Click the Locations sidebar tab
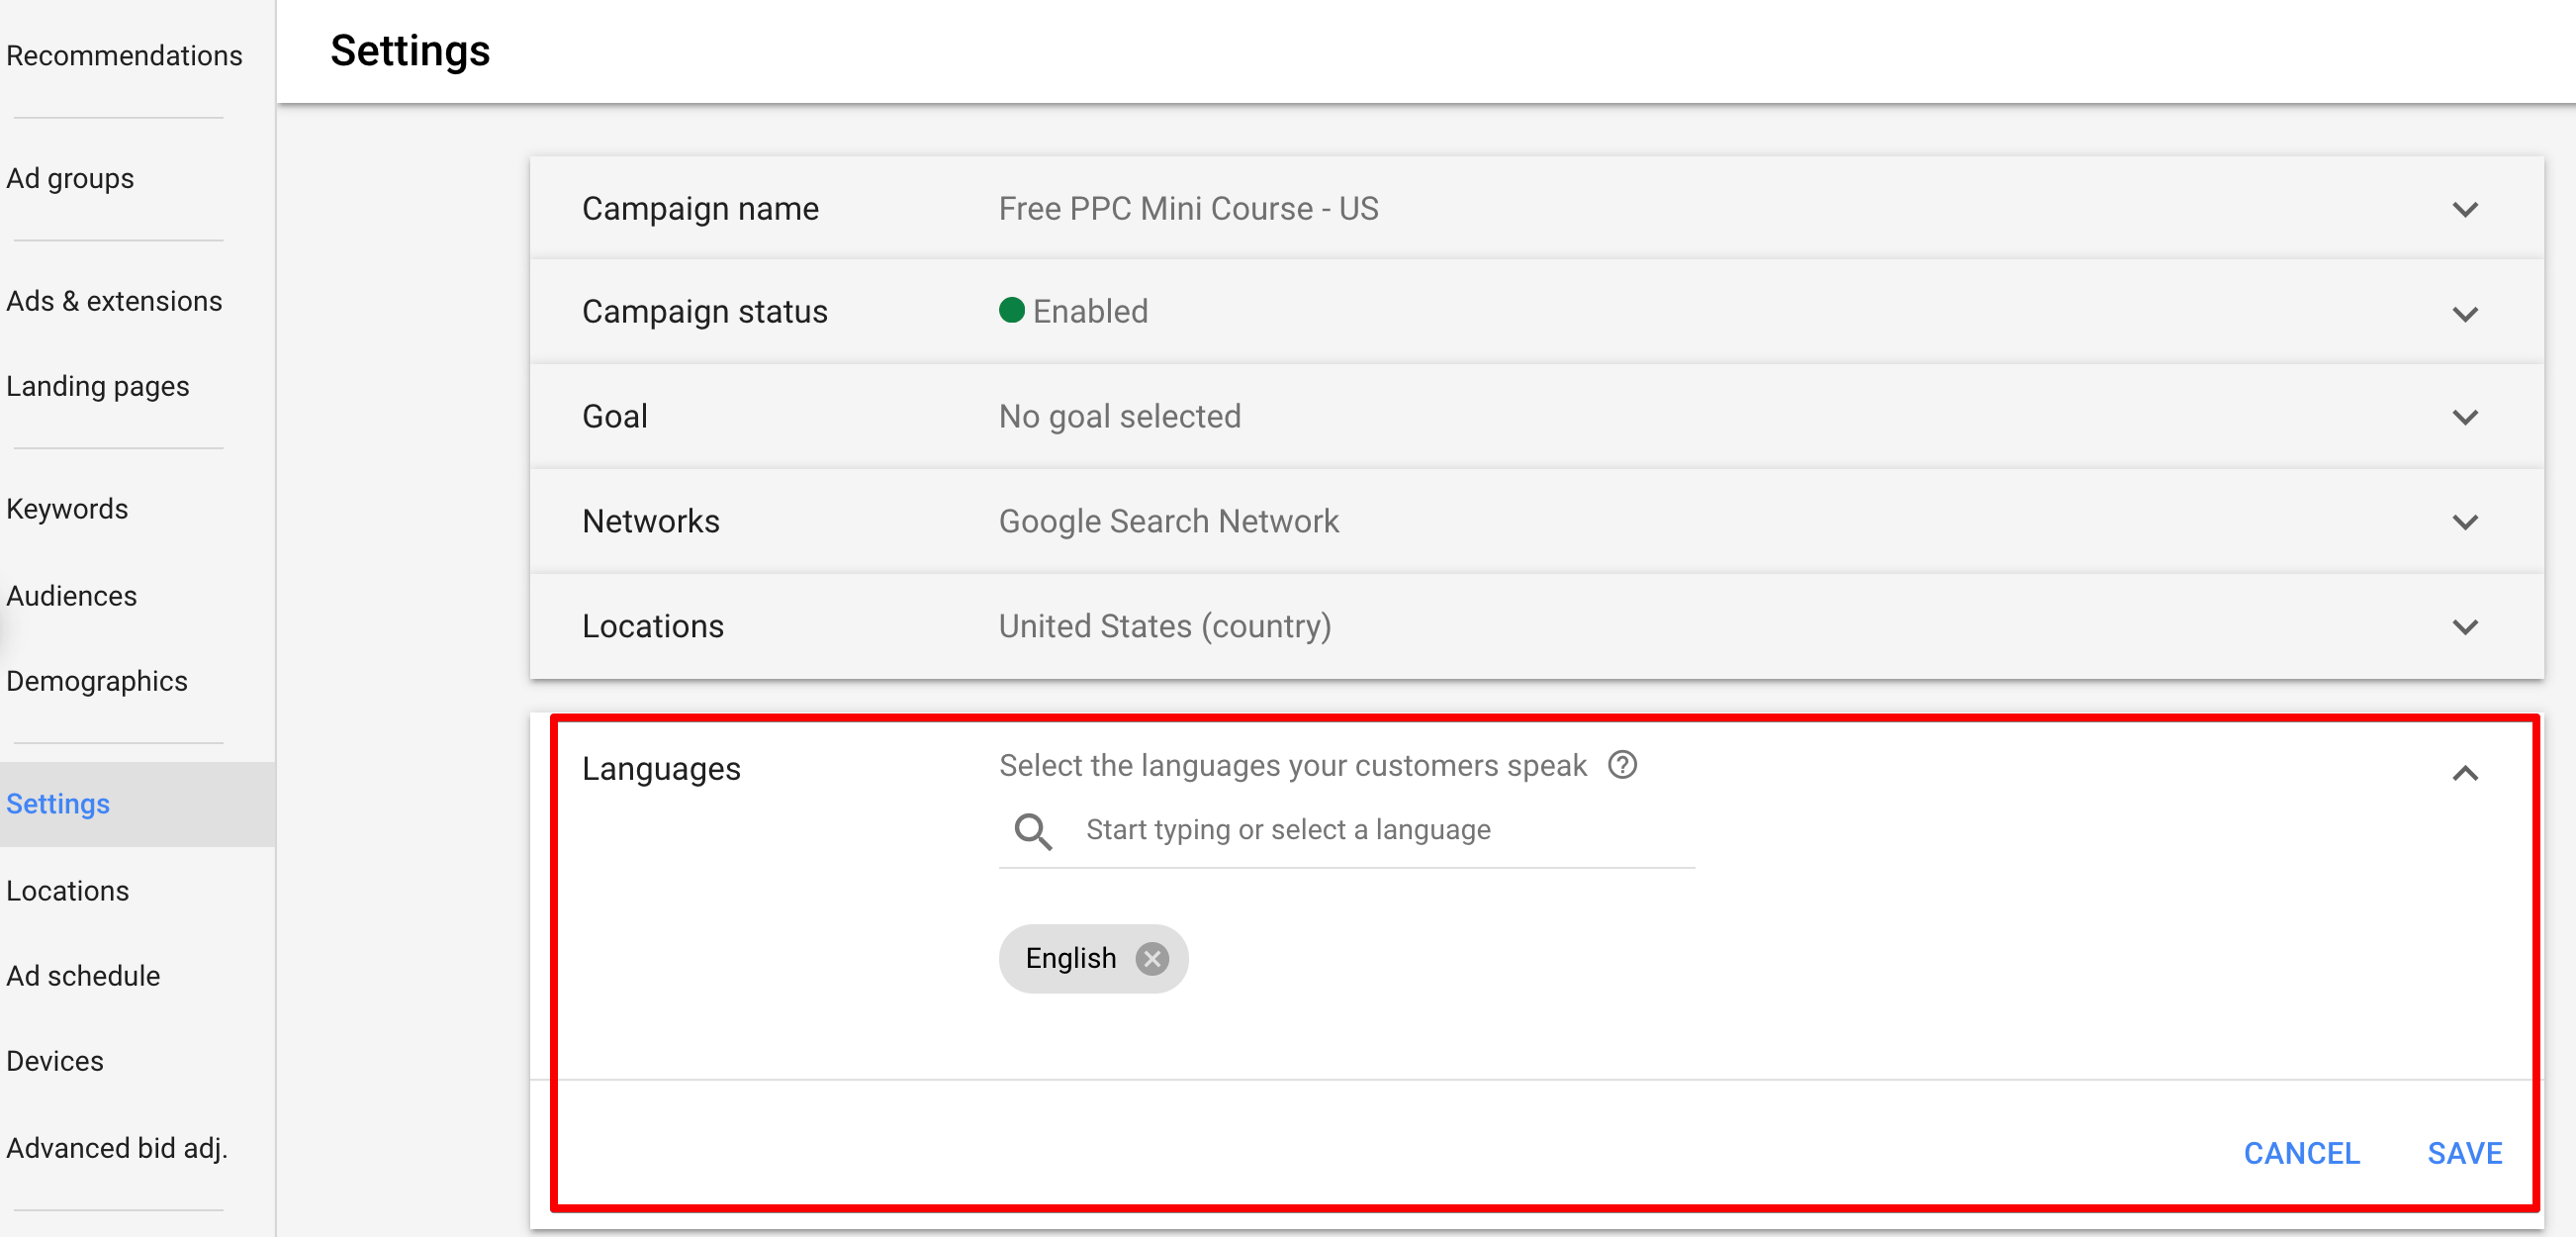Screen dimensions: 2576x1237 tap(69, 889)
